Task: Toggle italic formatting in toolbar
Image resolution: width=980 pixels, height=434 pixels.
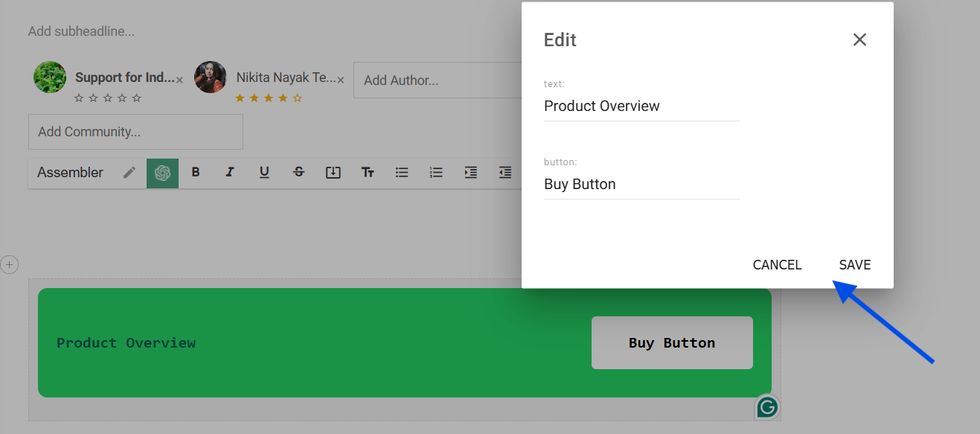Action: pos(230,173)
